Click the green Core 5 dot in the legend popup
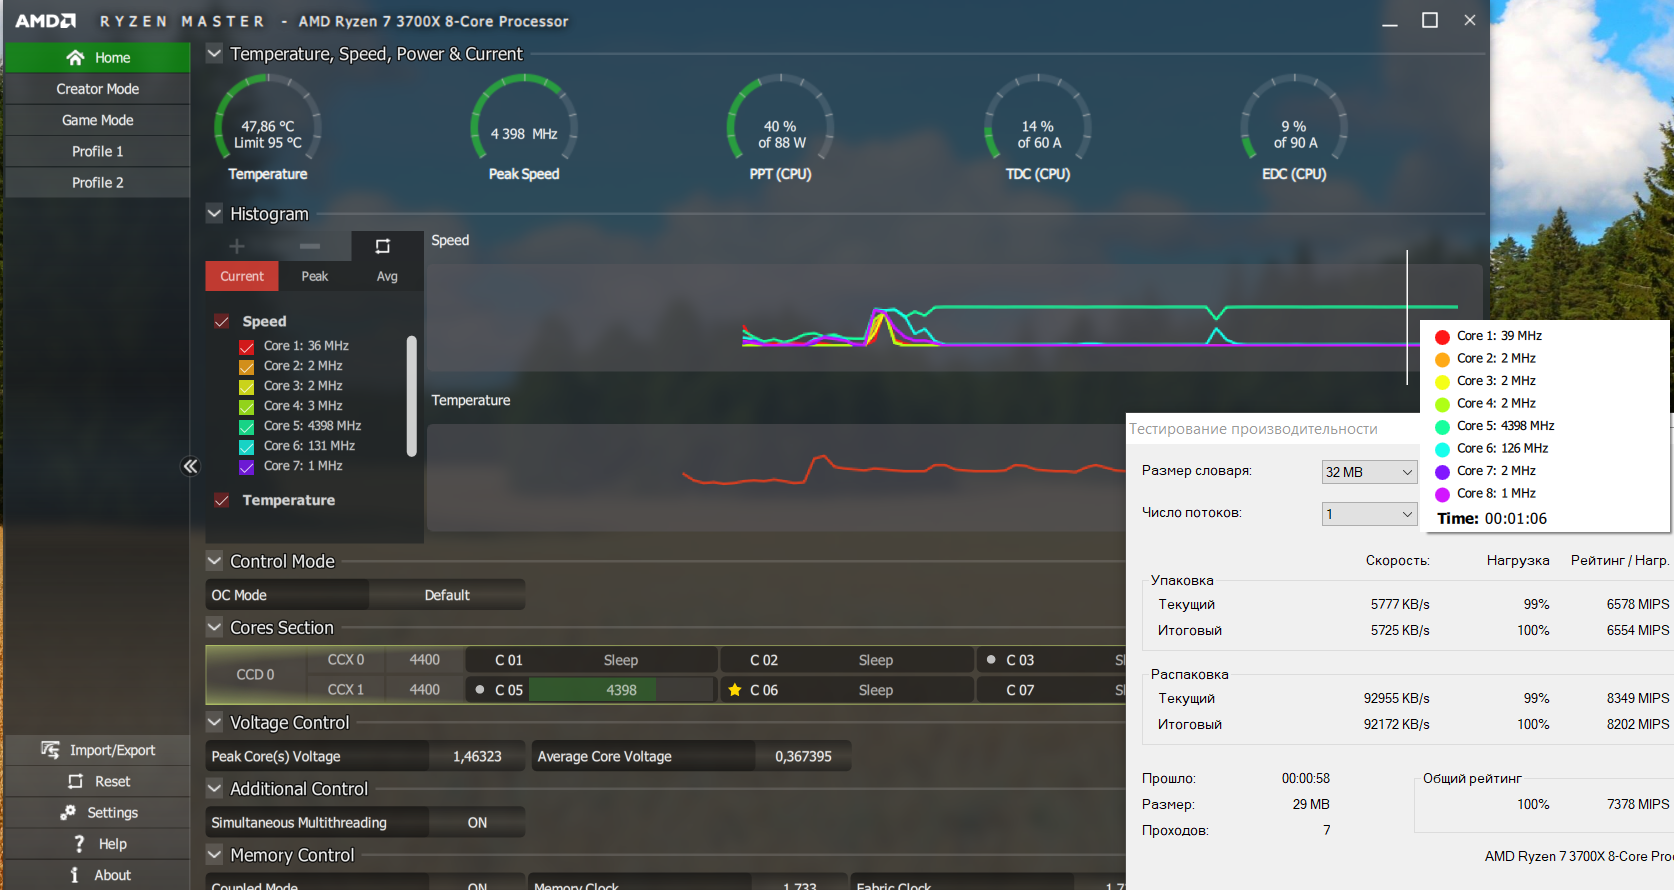Image resolution: width=1674 pixels, height=890 pixels. 1442,427
